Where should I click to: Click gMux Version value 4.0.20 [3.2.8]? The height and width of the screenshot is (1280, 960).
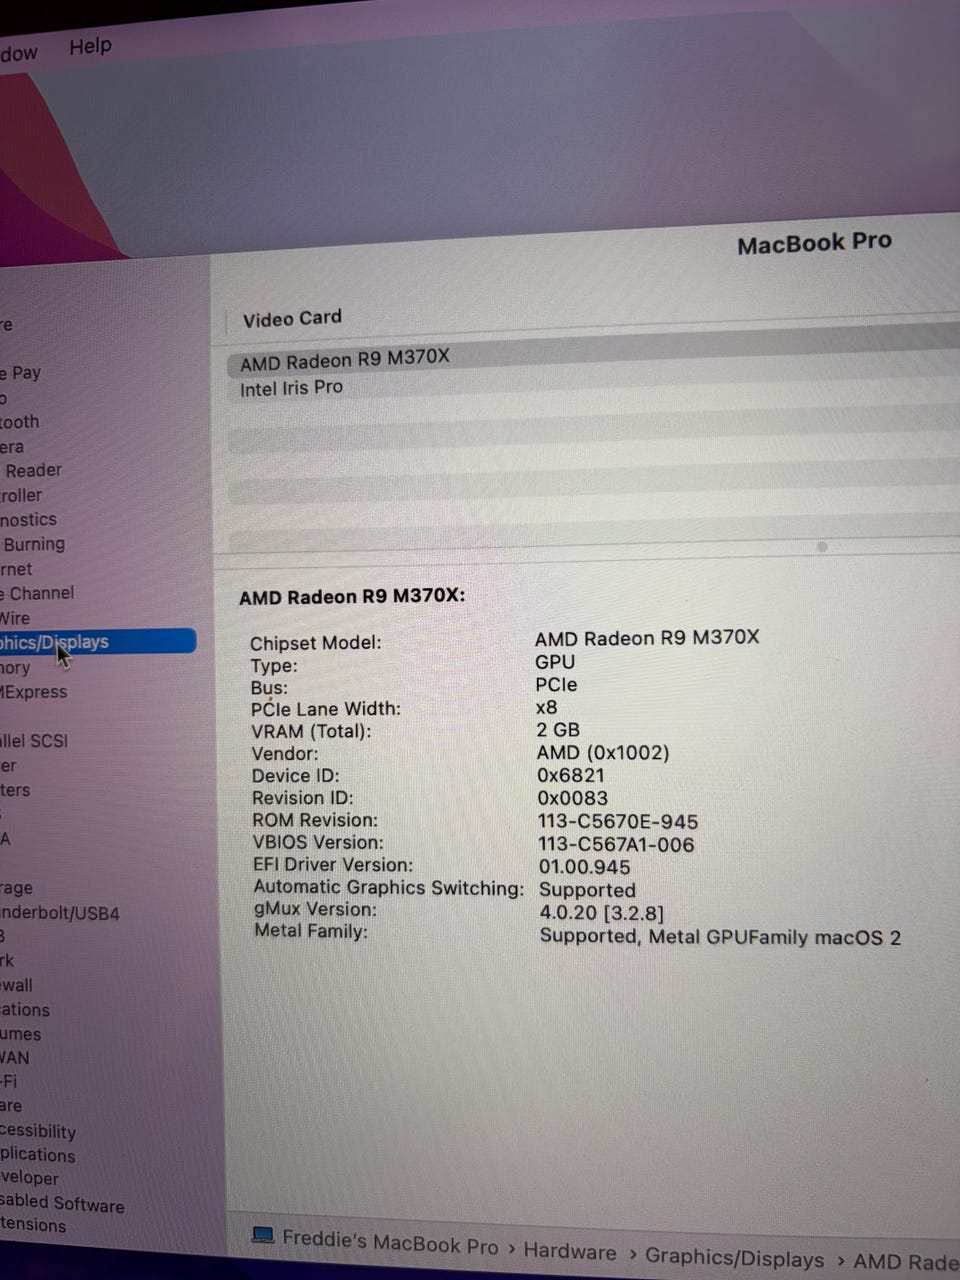click(x=601, y=913)
